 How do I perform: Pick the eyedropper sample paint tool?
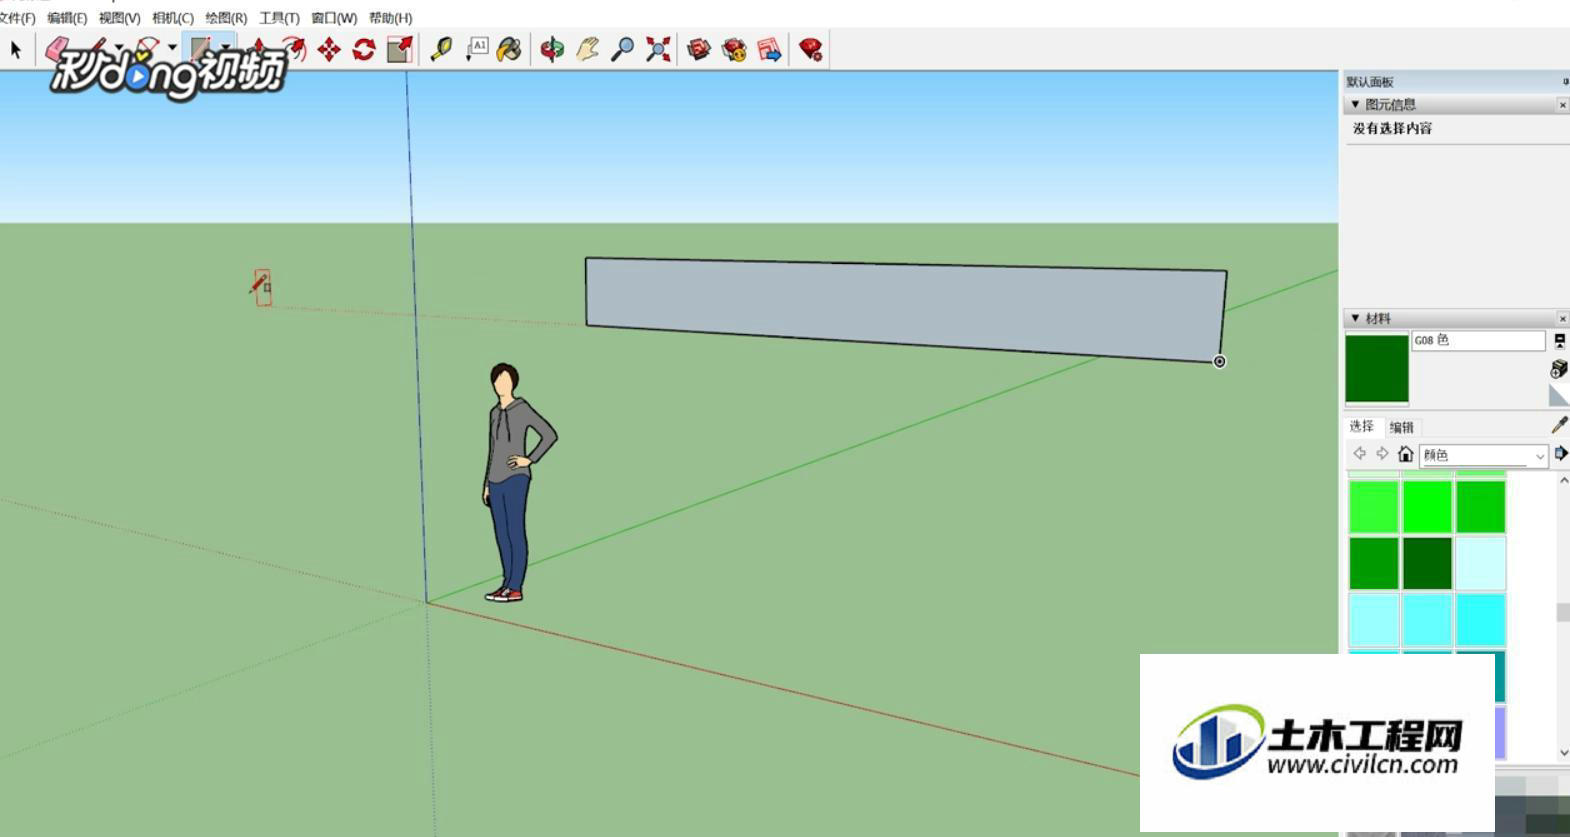(x=1559, y=425)
